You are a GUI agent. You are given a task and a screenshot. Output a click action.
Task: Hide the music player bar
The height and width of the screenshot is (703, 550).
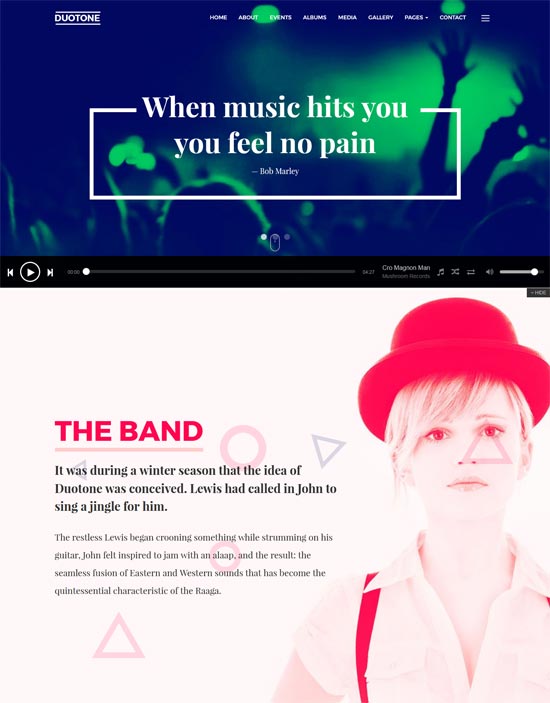(x=538, y=292)
